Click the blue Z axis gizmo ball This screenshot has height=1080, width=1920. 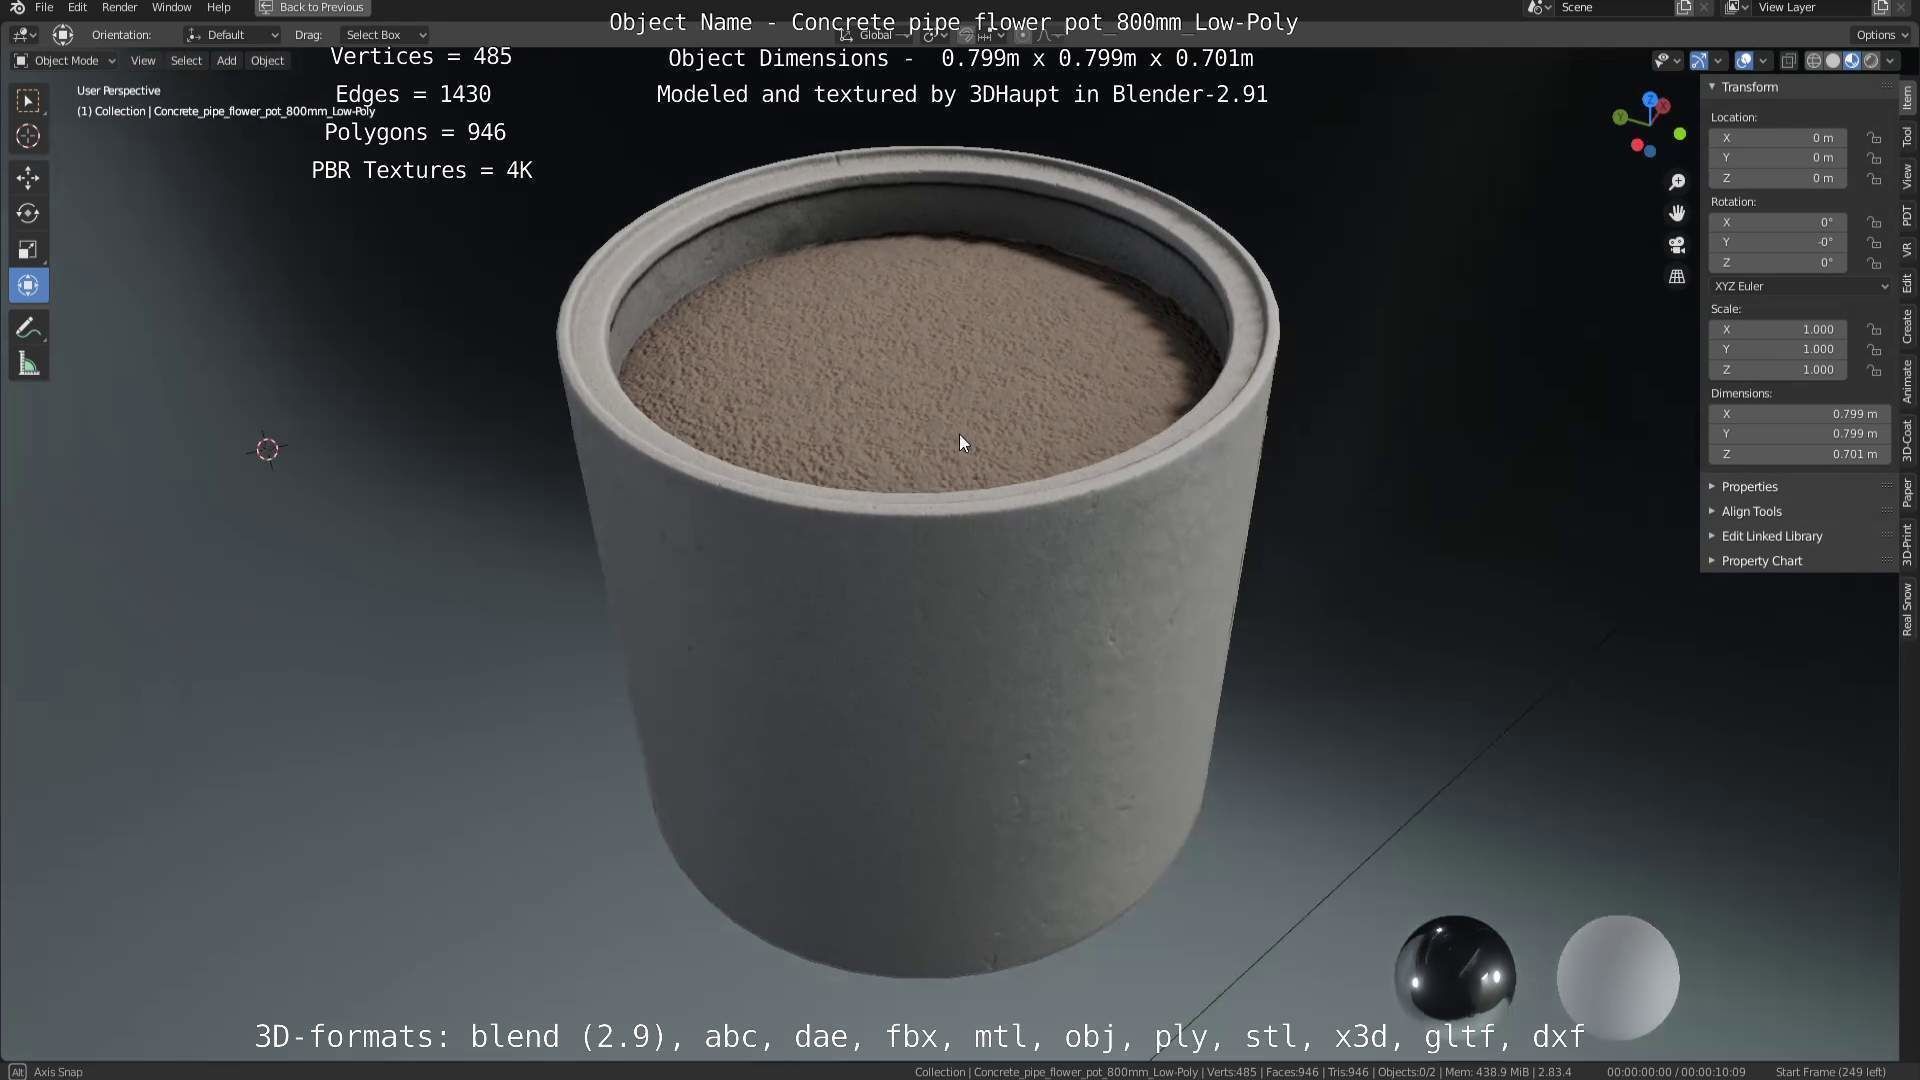(1650, 101)
